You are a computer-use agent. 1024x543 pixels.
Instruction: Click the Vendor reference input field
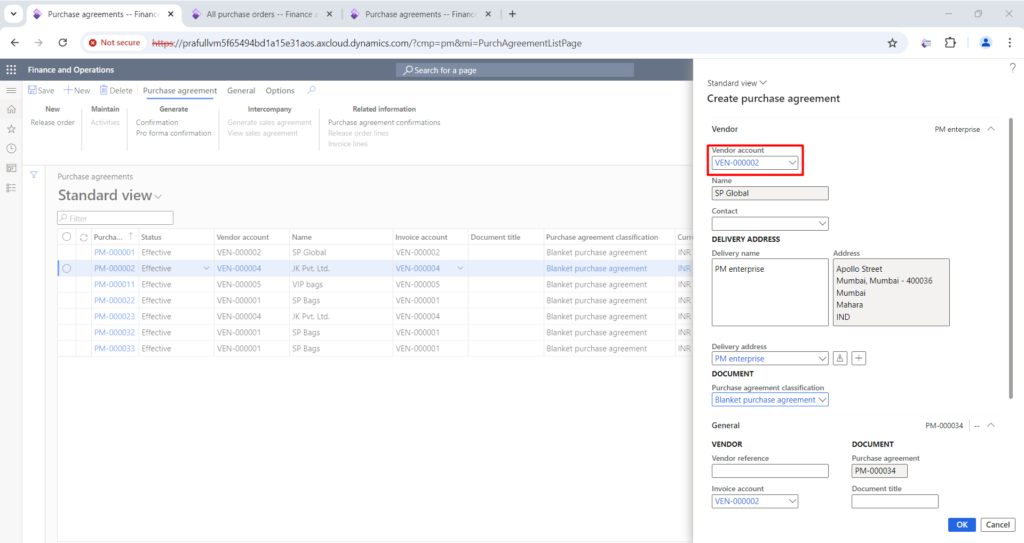coord(770,471)
